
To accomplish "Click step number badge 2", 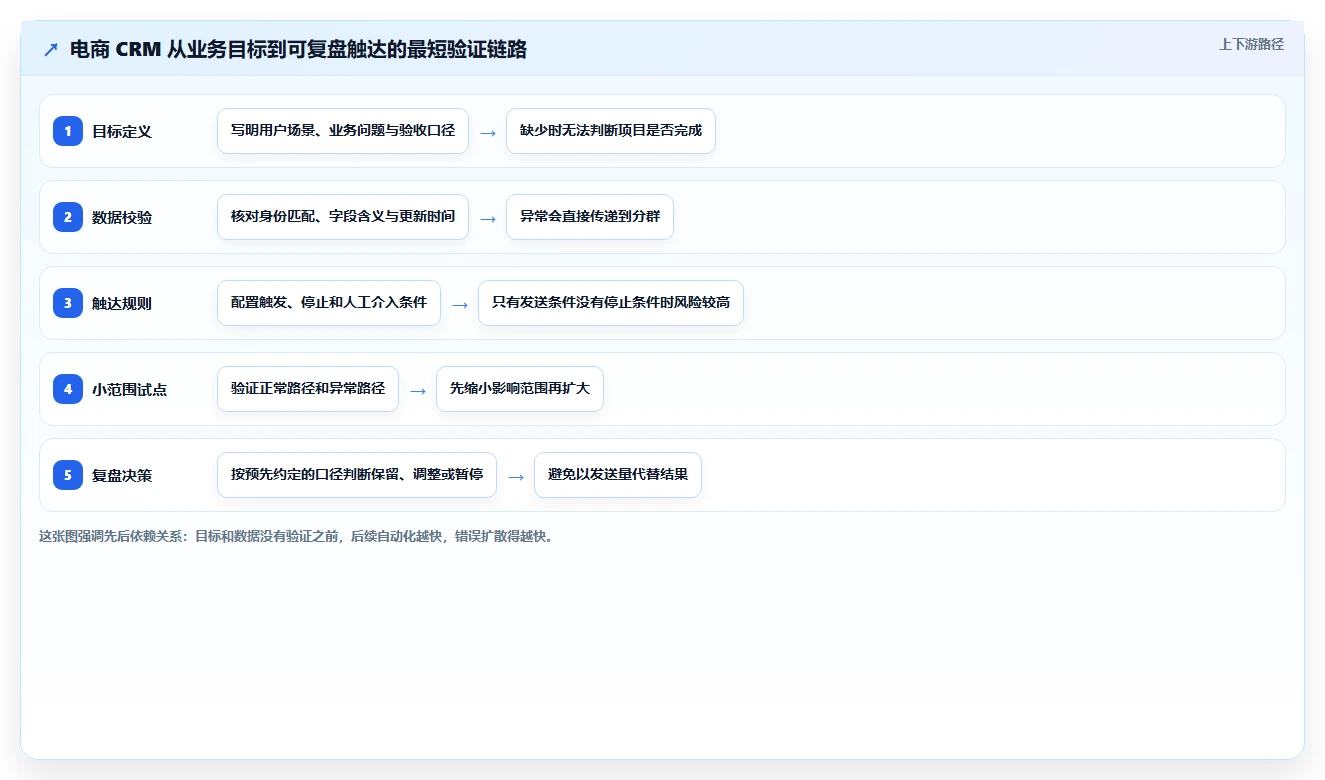I will [68, 217].
